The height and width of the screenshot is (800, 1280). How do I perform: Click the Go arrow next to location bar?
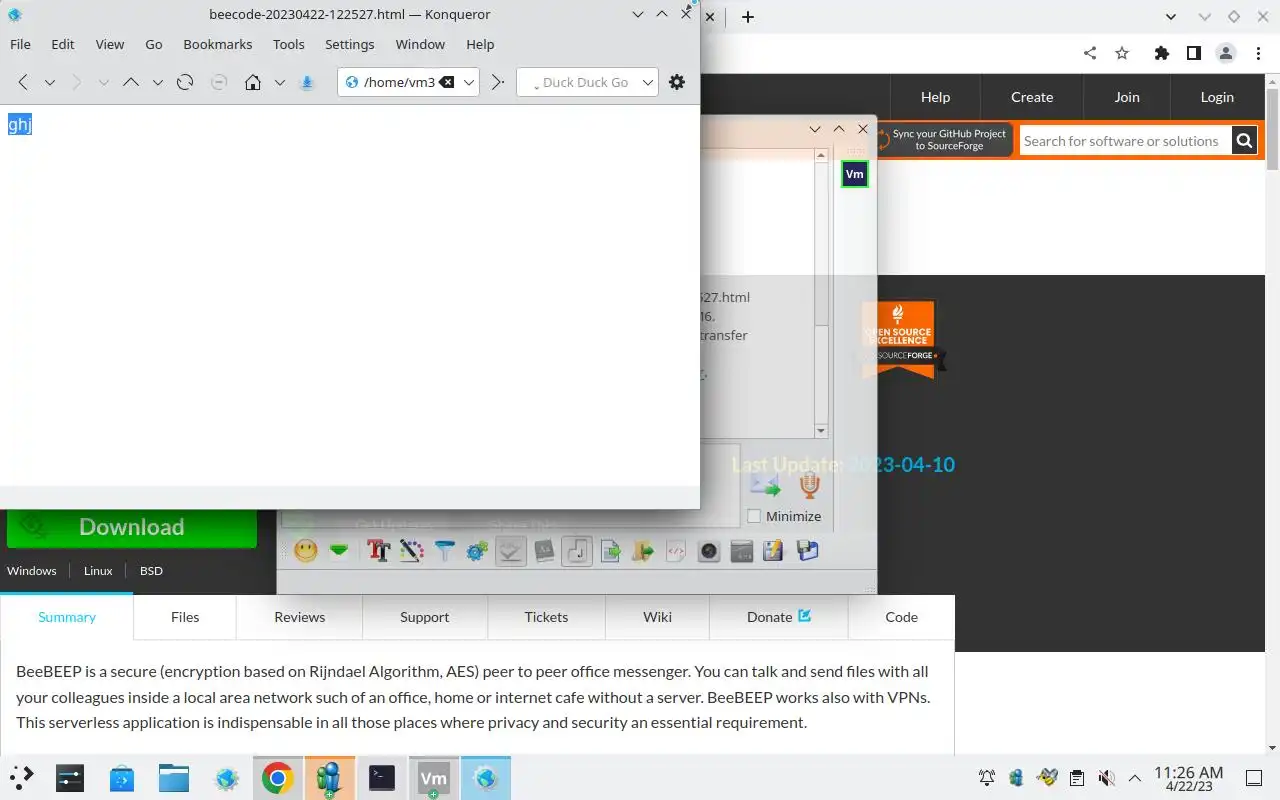(497, 82)
